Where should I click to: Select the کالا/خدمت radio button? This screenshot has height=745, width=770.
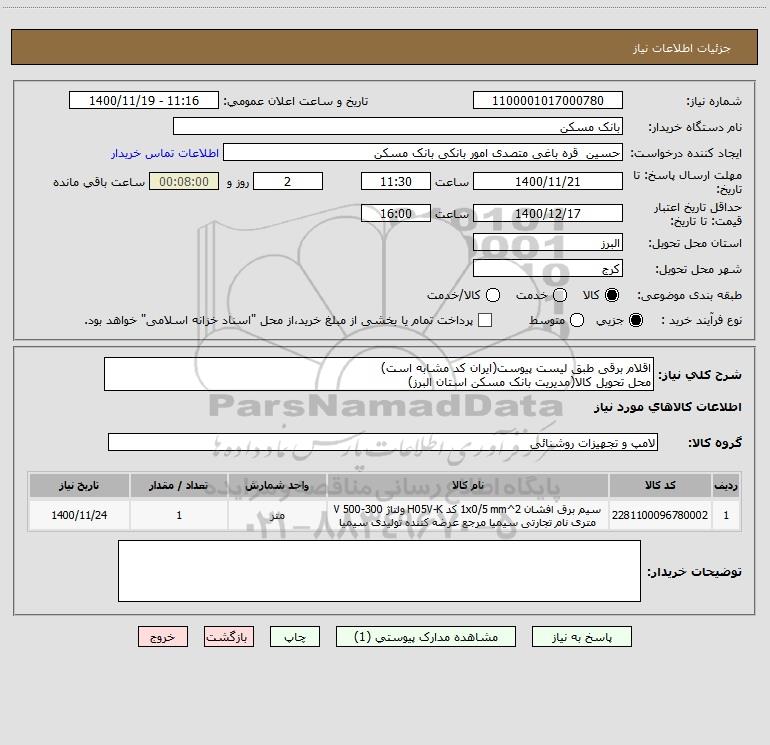(x=493, y=295)
